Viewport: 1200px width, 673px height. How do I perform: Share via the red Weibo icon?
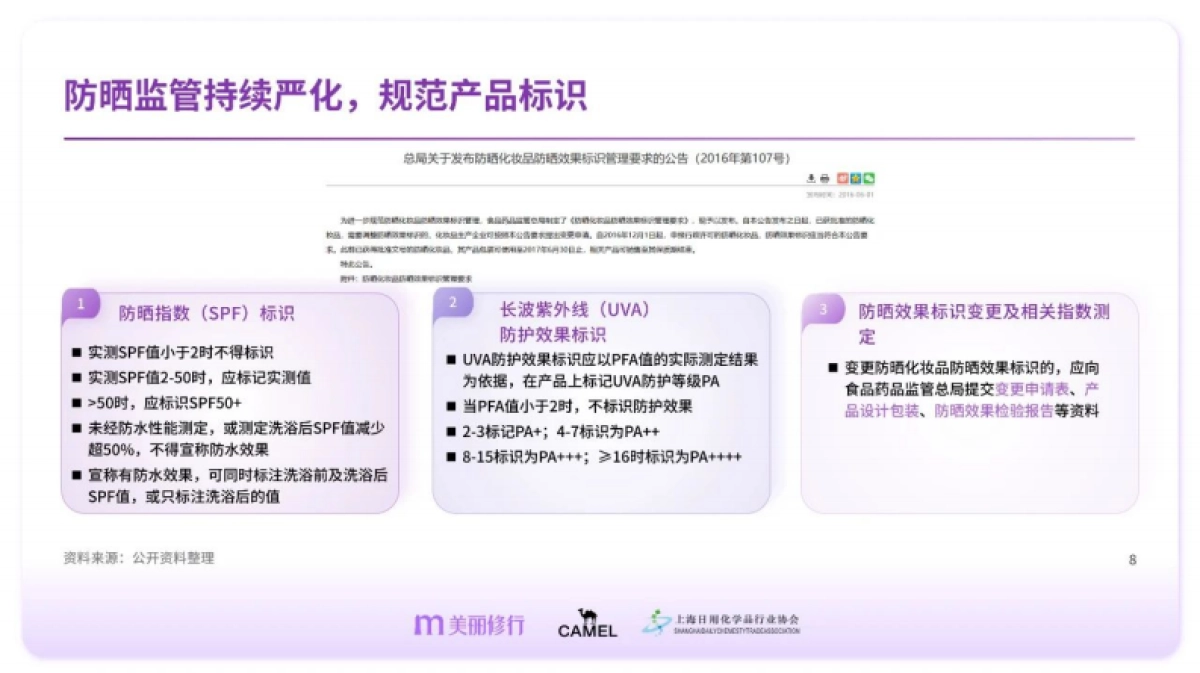[x=843, y=178]
